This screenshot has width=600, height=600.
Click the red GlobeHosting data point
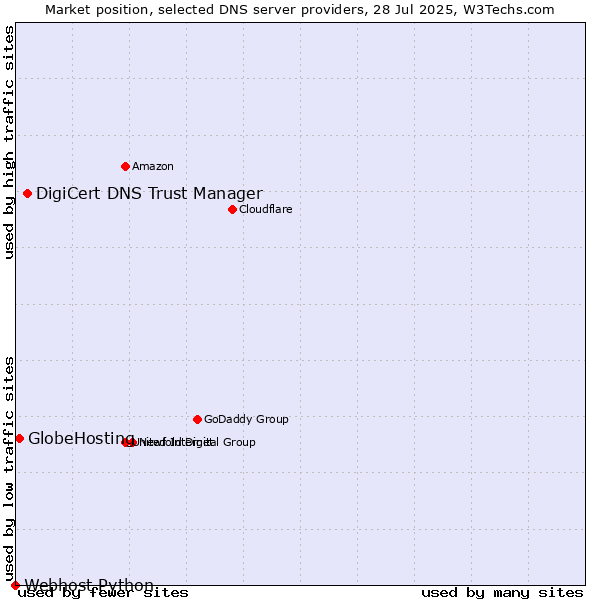coord(20,439)
